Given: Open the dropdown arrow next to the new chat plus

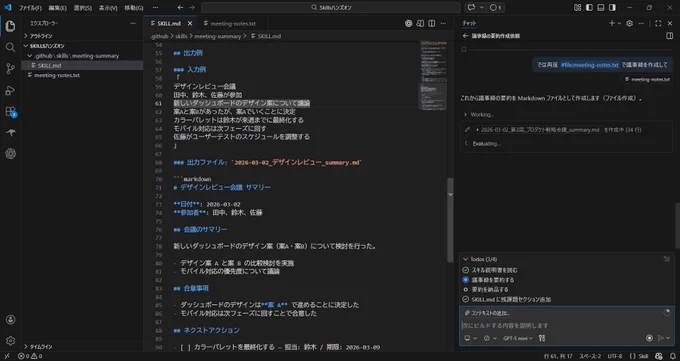Looking at the screenshot, I should [619, 23].
